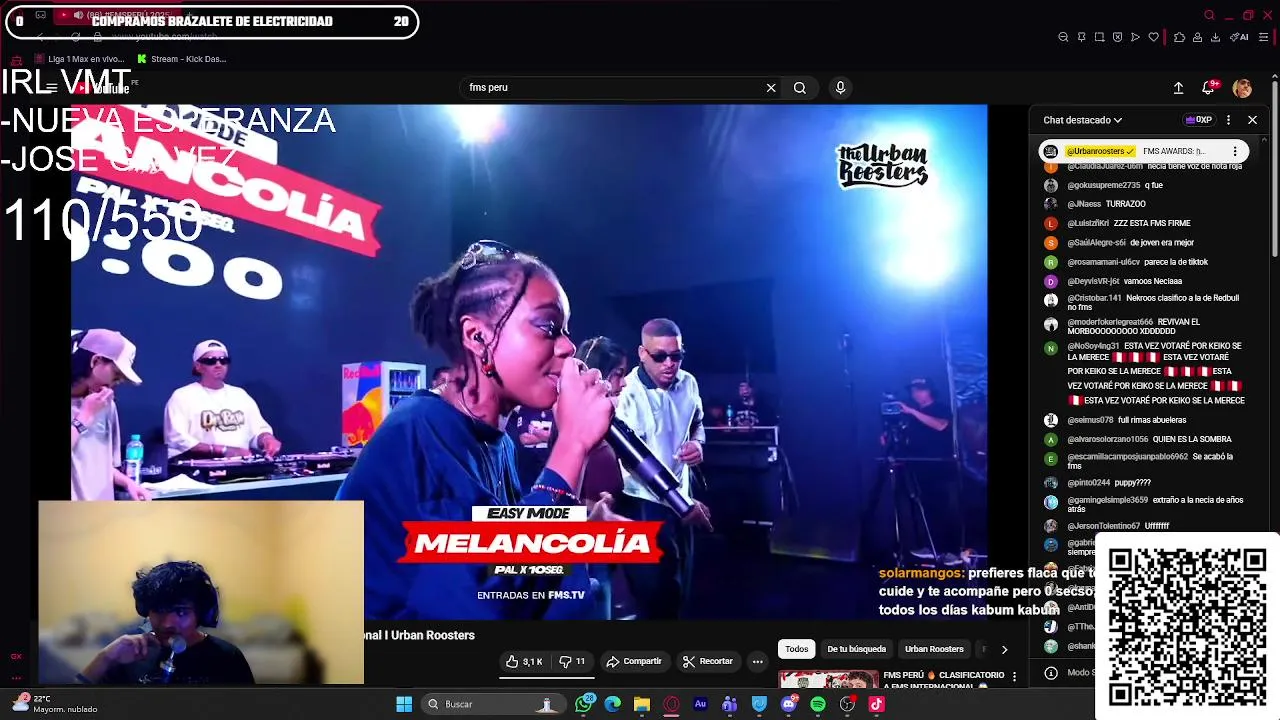Select the "Todos" filter chip
Screen dimensions: 1280x720
tap(797, 649)
